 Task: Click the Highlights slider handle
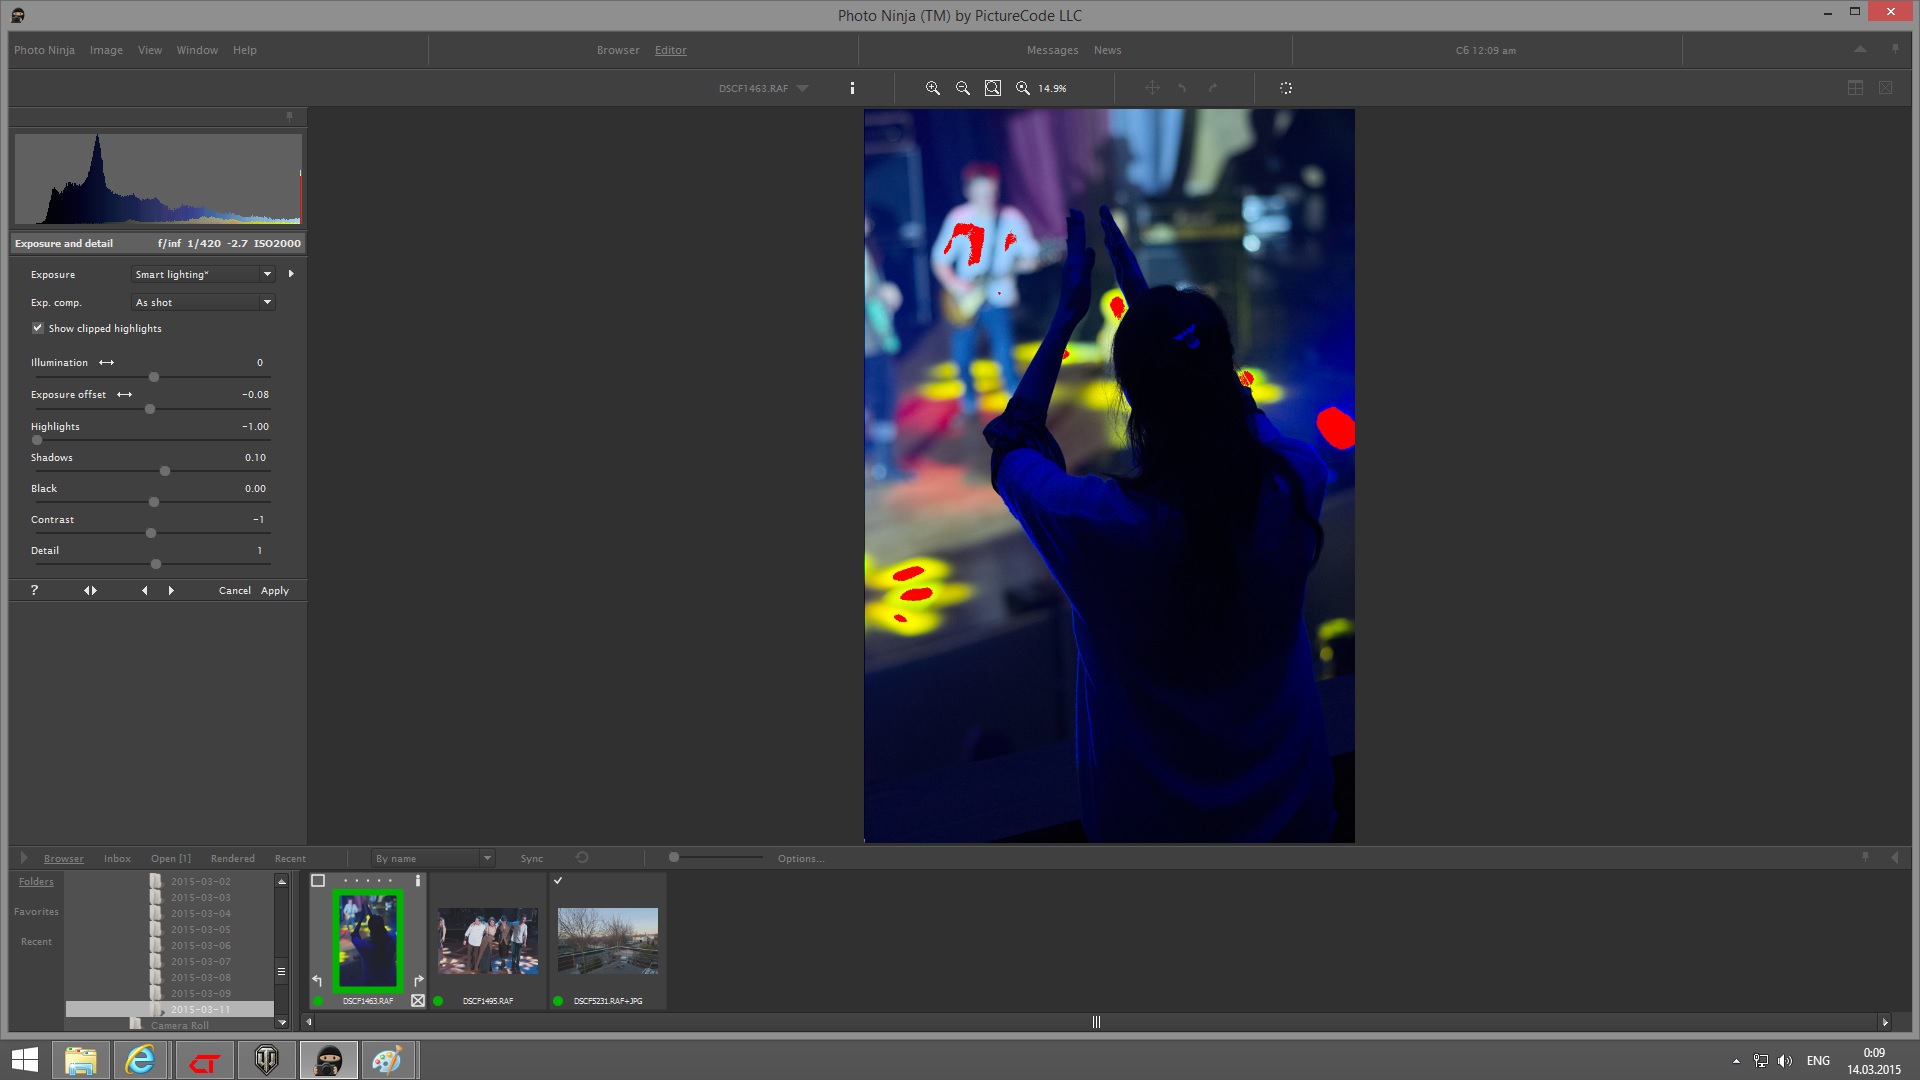point(37,440)
